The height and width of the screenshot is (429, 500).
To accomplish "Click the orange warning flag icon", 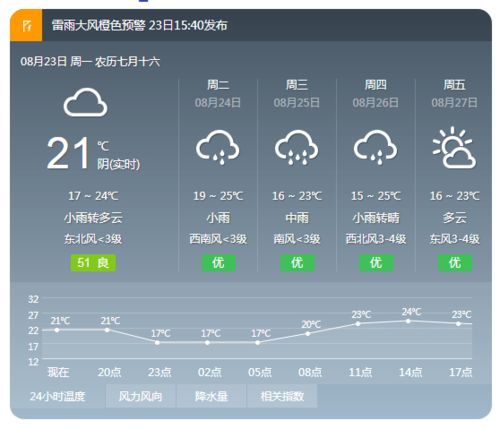I will coord(26,25).
